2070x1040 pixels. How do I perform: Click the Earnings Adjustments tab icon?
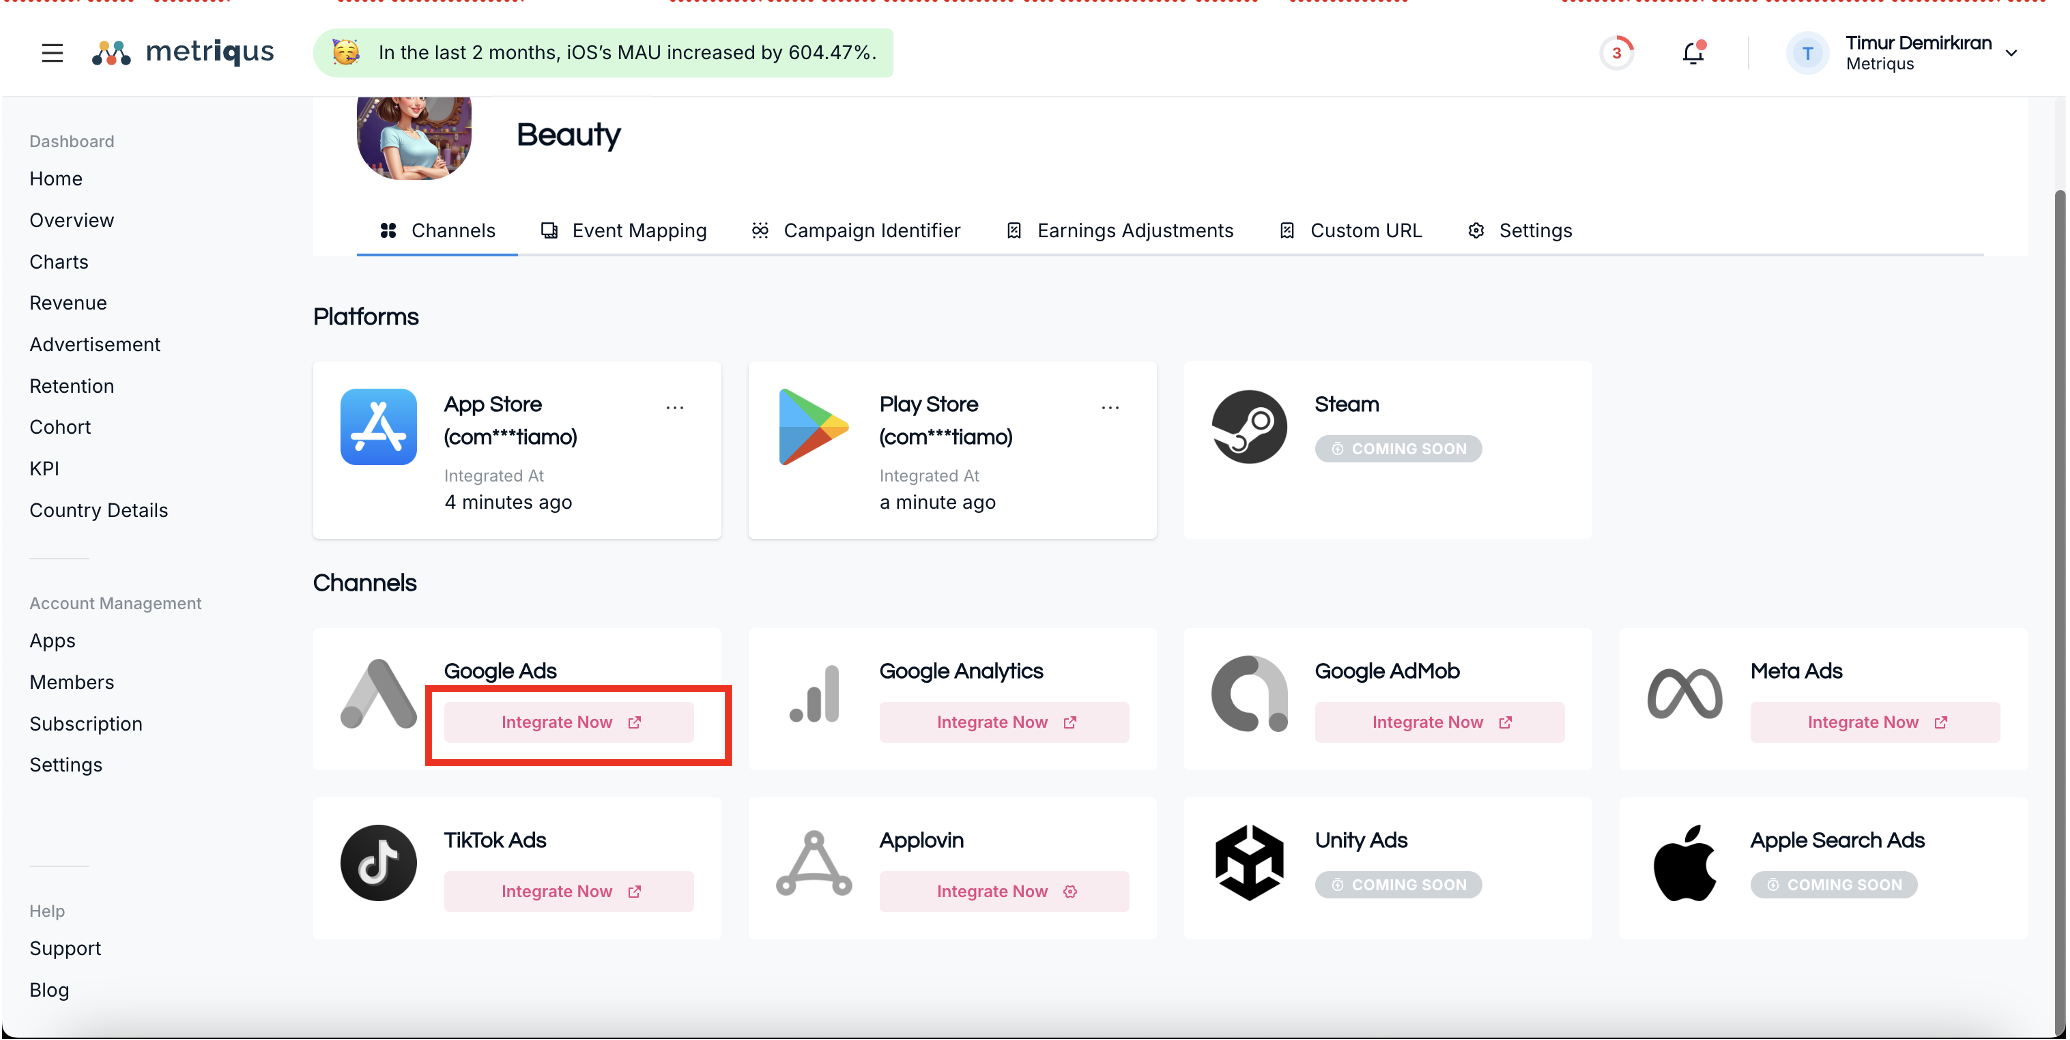click(x=1014, y=231)
